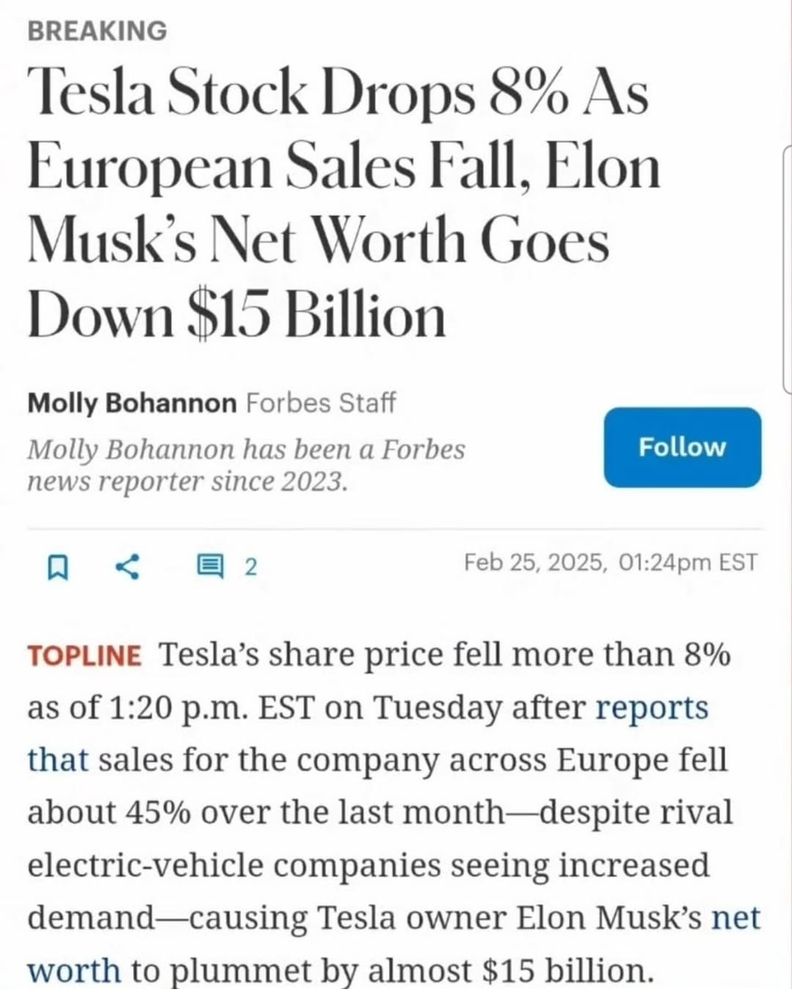
Task: Open the comments speech-box icon
Action: [210, 566]
